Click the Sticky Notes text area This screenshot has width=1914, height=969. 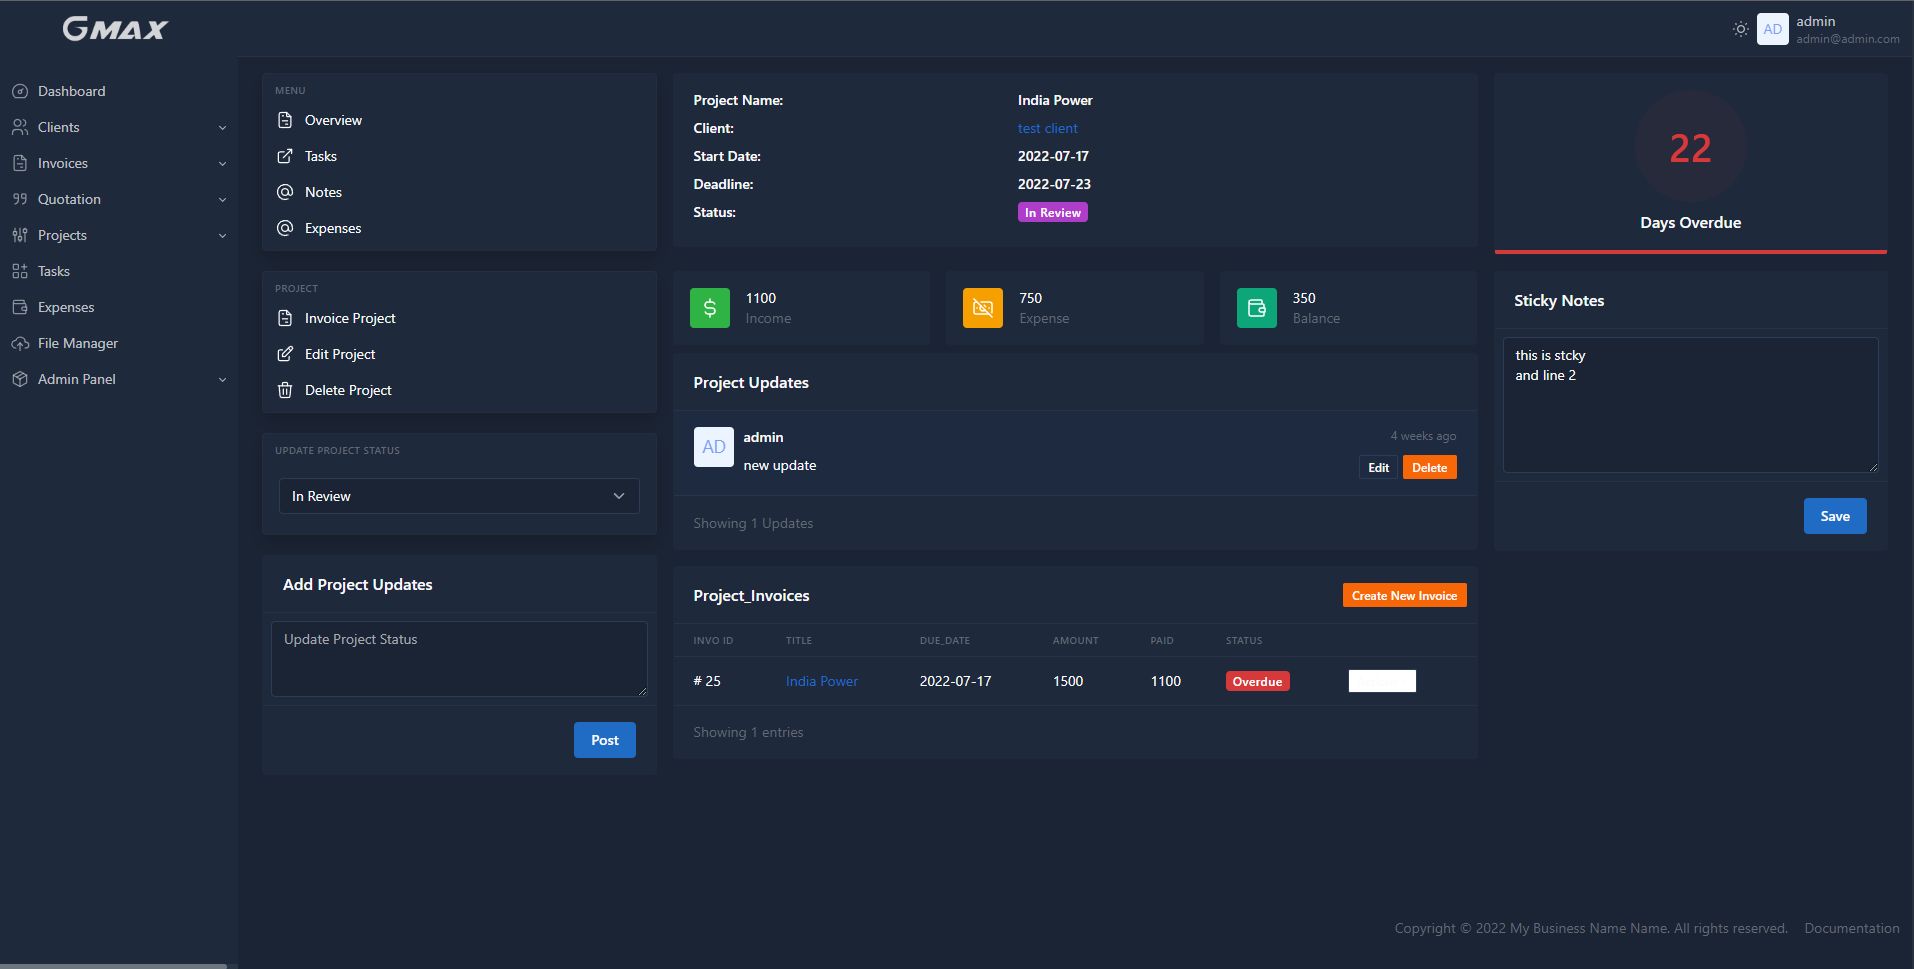click(x=1690, y=405)
